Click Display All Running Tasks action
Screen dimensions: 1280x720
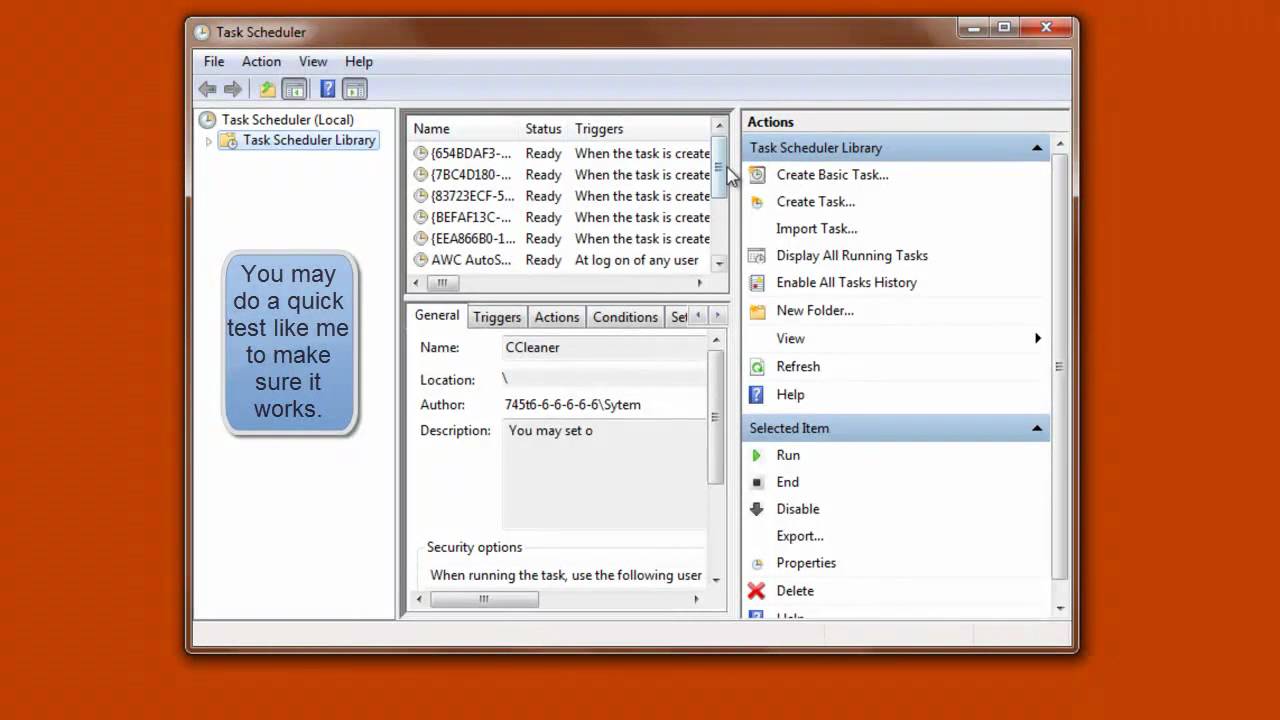coord(852,256)
